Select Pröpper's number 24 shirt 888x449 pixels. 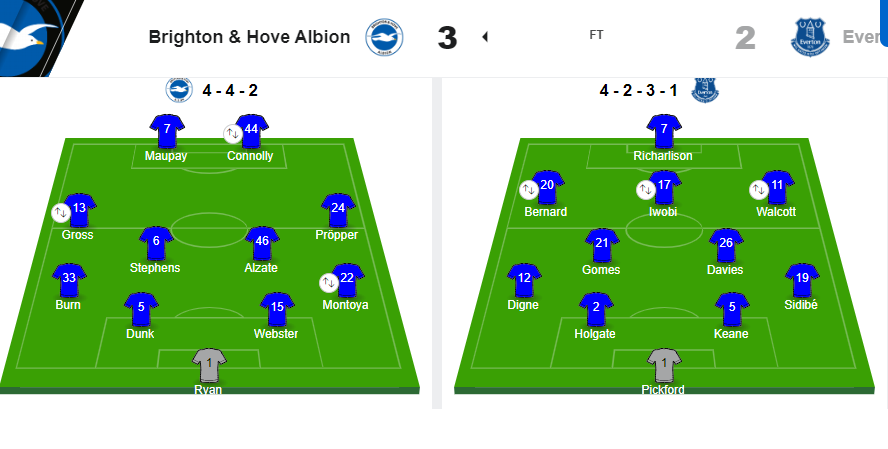338,210
